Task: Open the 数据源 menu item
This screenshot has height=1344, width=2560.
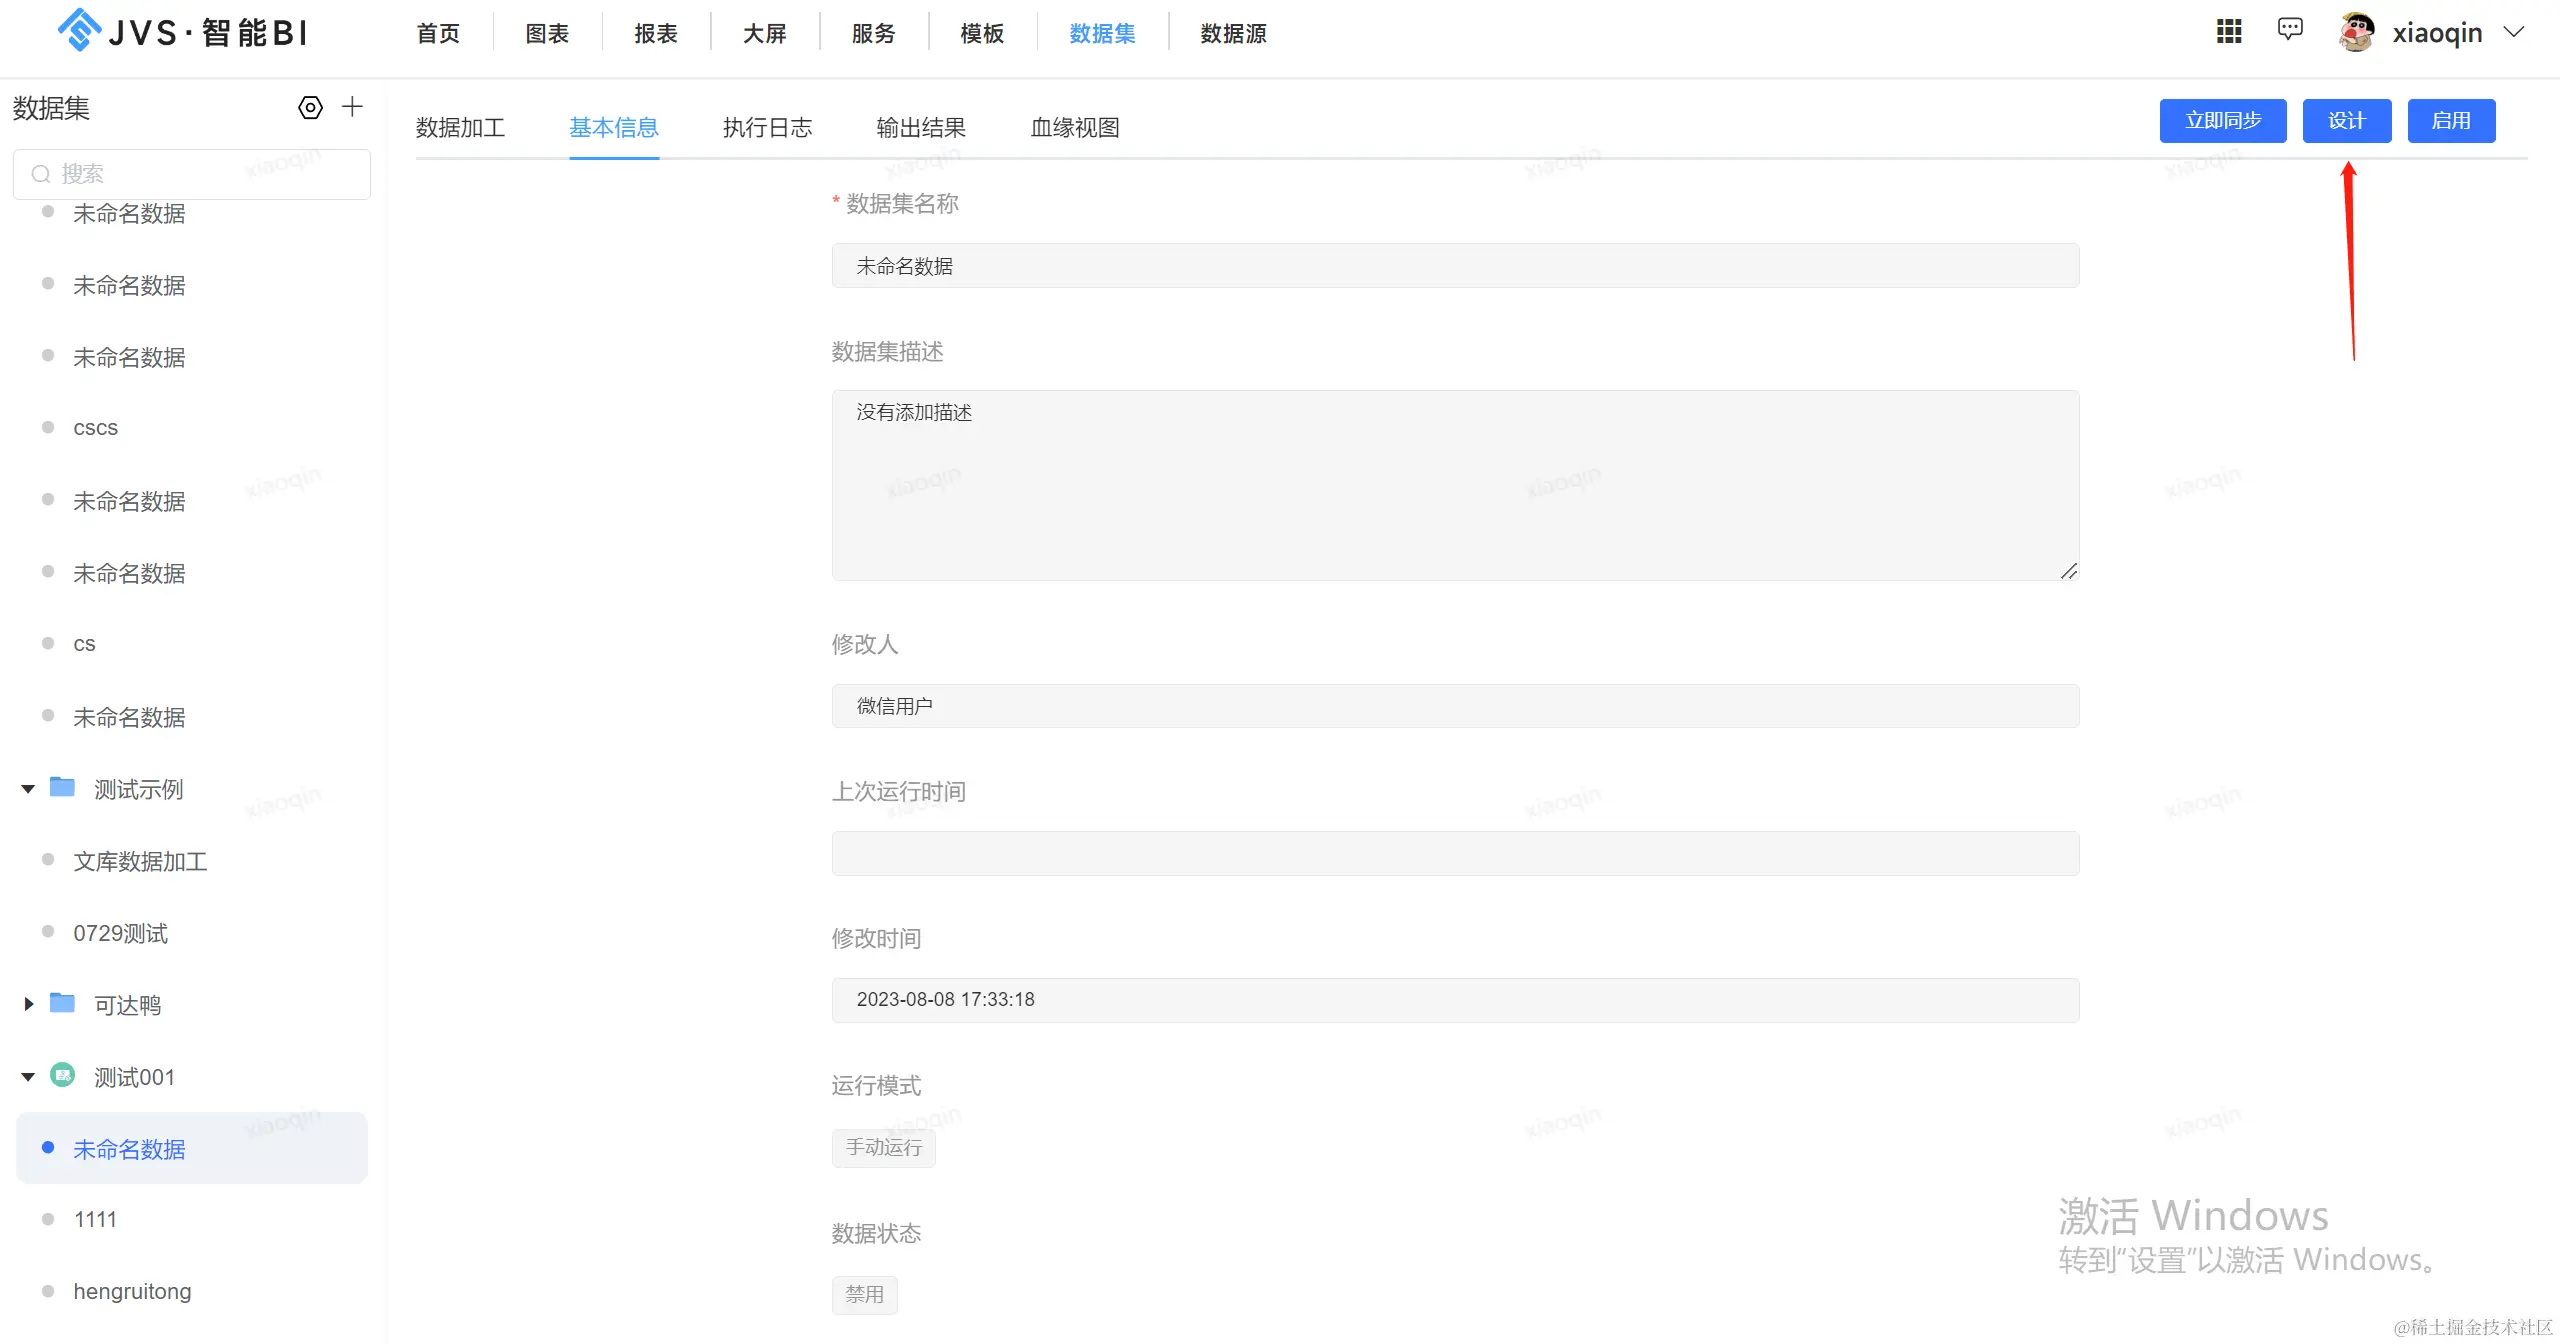Action: coord(1233,34)
